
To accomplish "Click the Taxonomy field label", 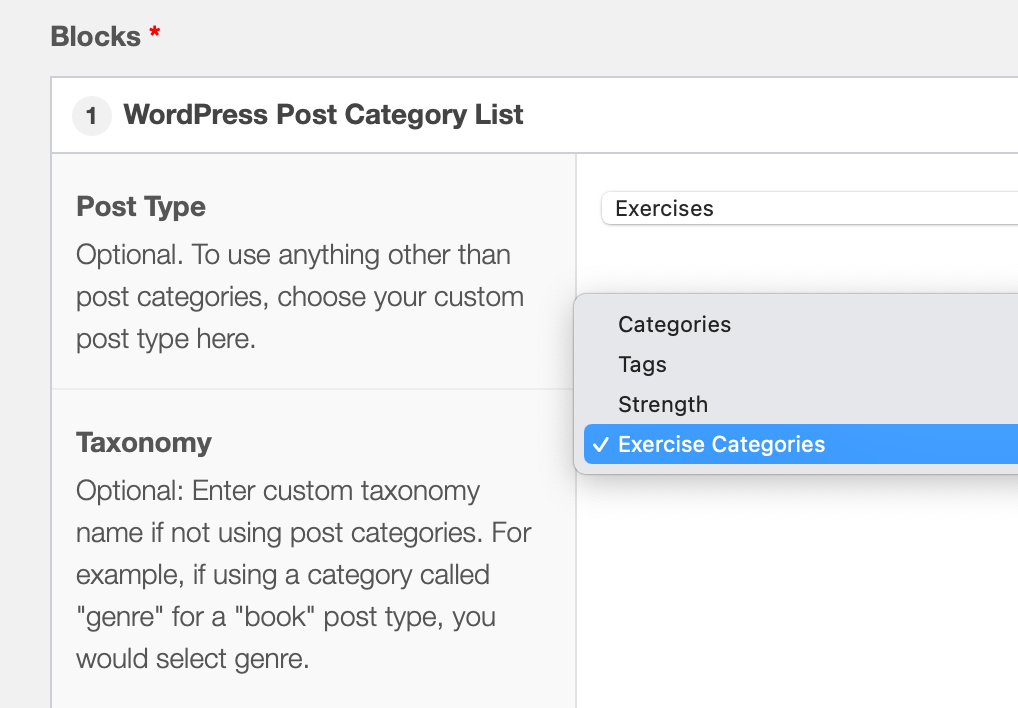I will click(x=144, y=443).
